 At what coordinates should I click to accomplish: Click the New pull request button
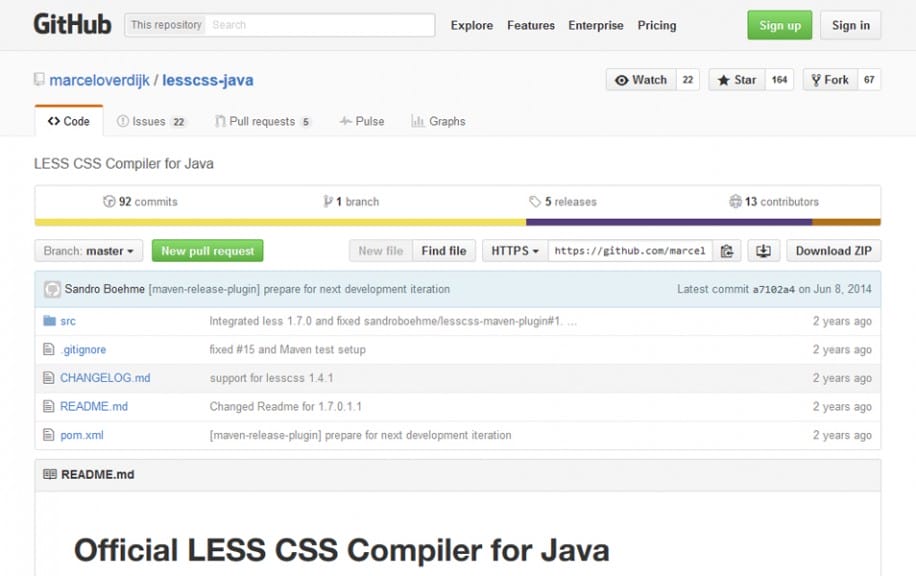[x=207, y=251]
